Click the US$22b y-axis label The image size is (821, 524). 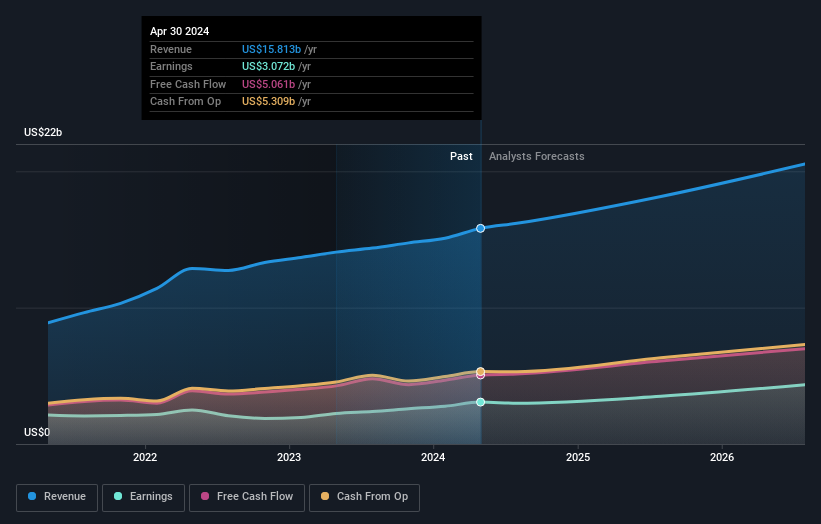[x=43, y=132]
